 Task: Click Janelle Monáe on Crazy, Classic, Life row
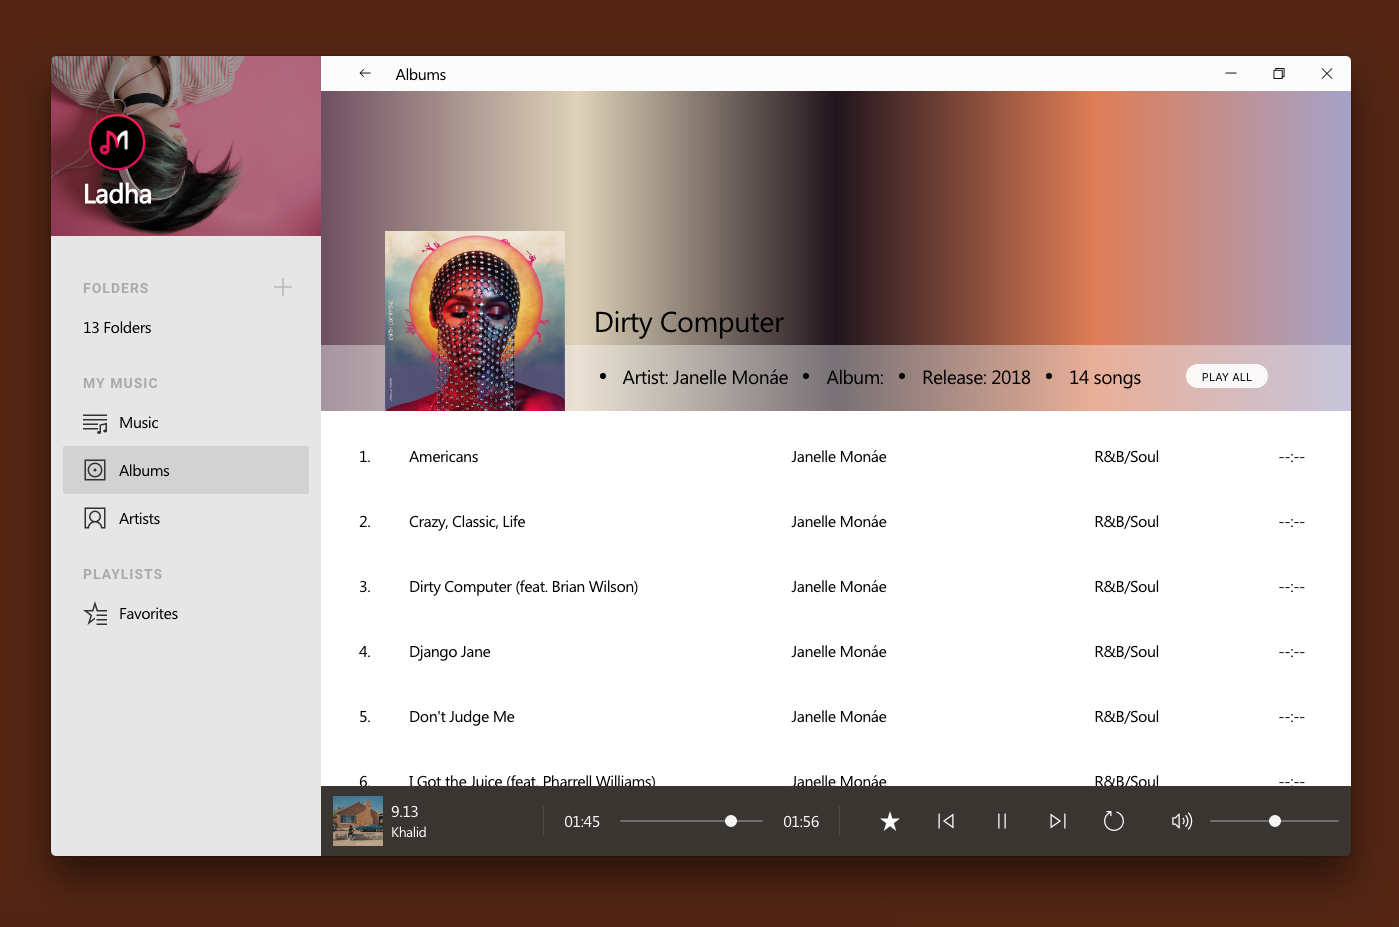[x=839, y=522]
